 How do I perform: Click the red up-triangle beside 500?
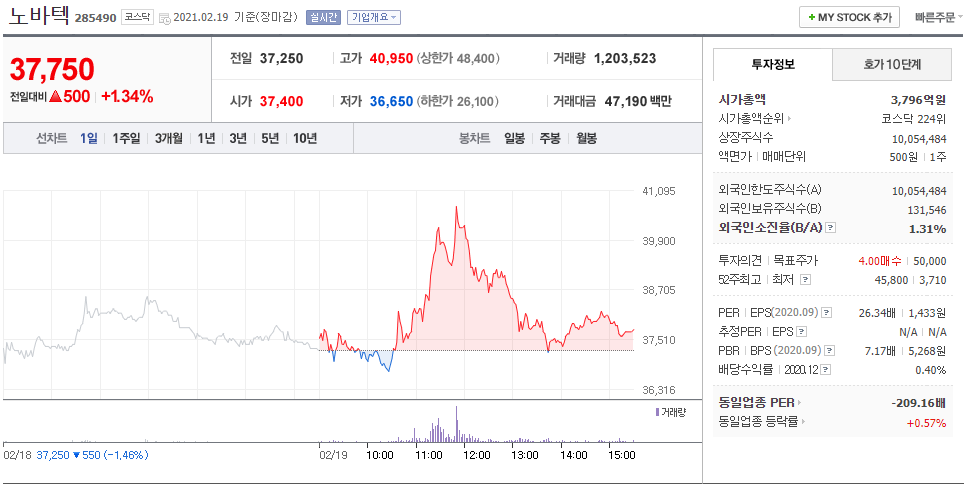55,96
